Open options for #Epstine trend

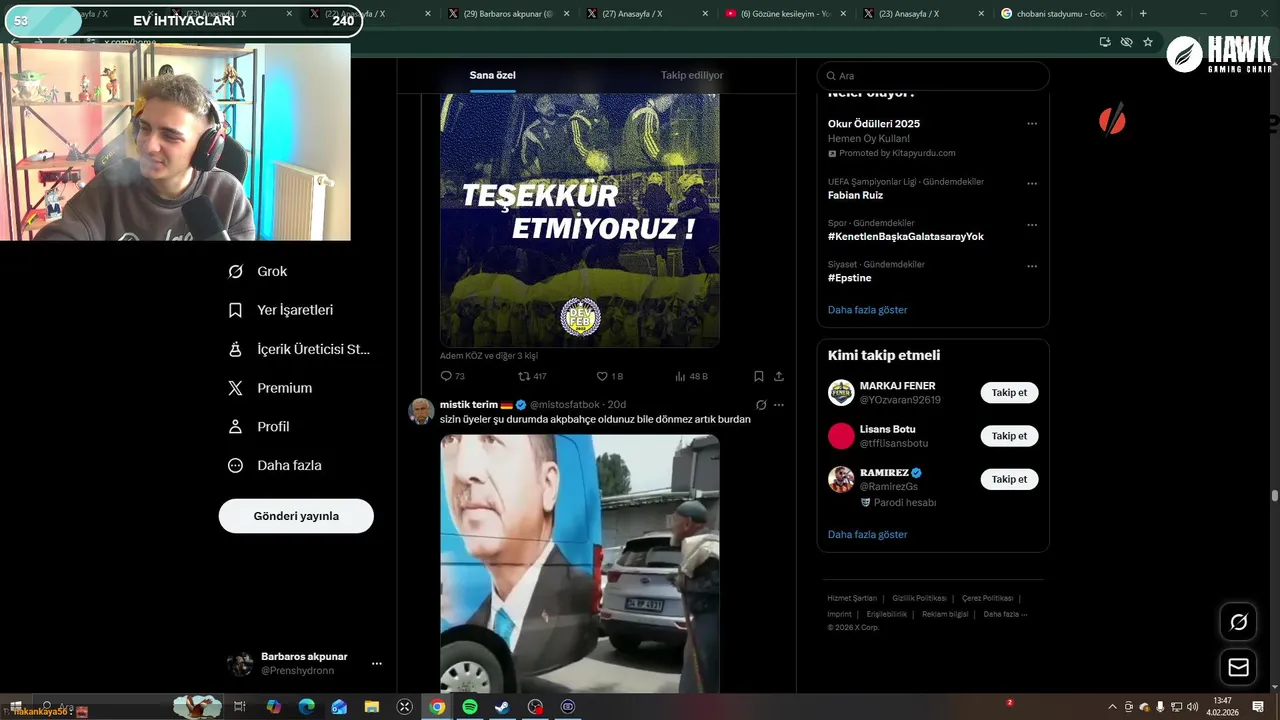coord(1032,267)
